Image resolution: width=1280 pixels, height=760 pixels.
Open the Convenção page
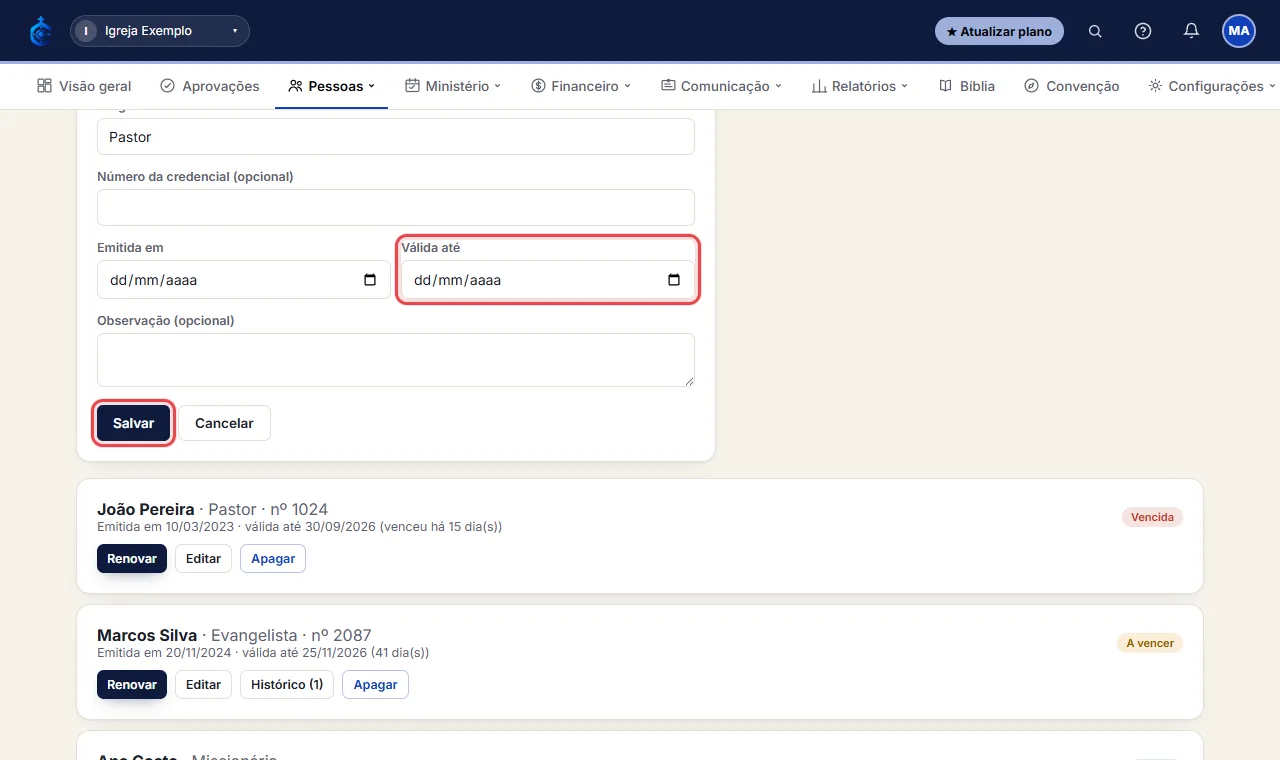(1072, 86)
